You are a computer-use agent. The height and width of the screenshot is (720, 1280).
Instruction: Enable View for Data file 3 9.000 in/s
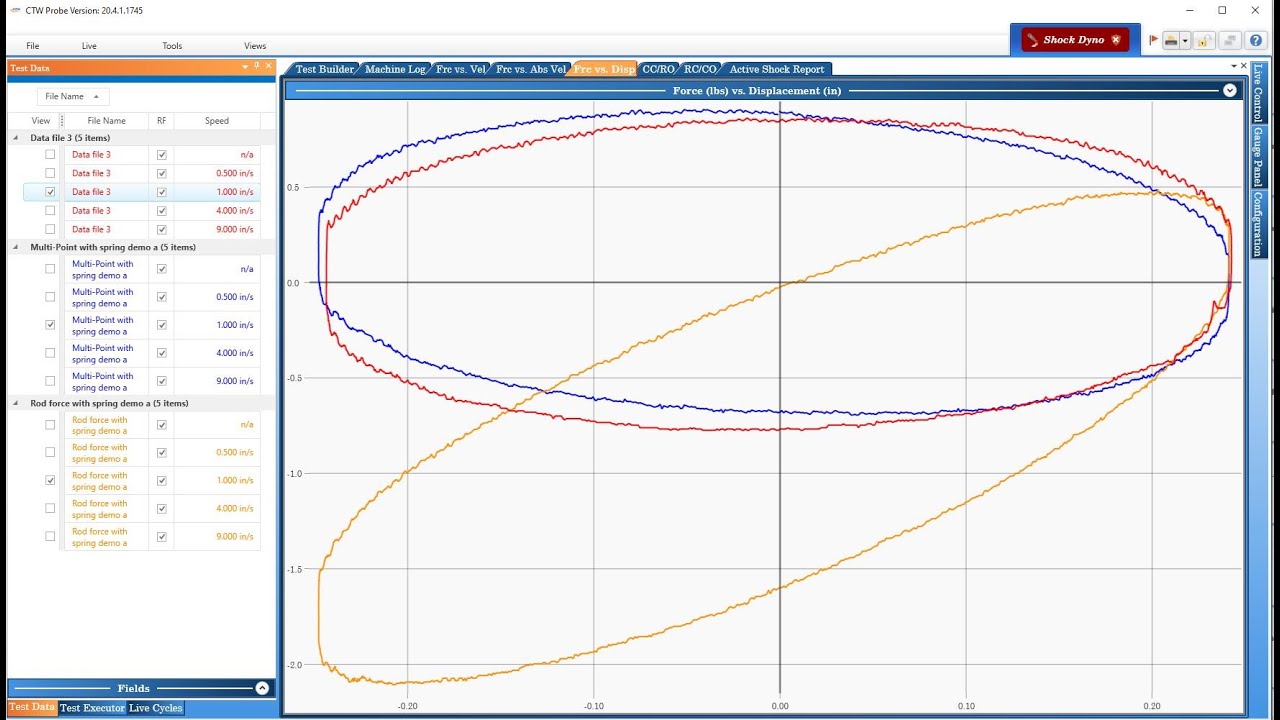pyautogui.click(x=50, y=229)
